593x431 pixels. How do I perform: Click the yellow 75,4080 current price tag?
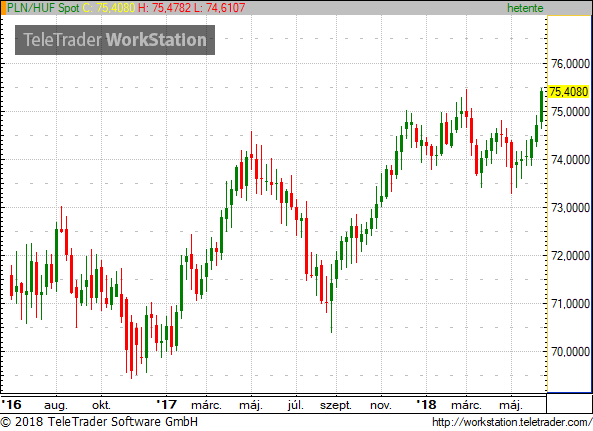pos(569,91)
